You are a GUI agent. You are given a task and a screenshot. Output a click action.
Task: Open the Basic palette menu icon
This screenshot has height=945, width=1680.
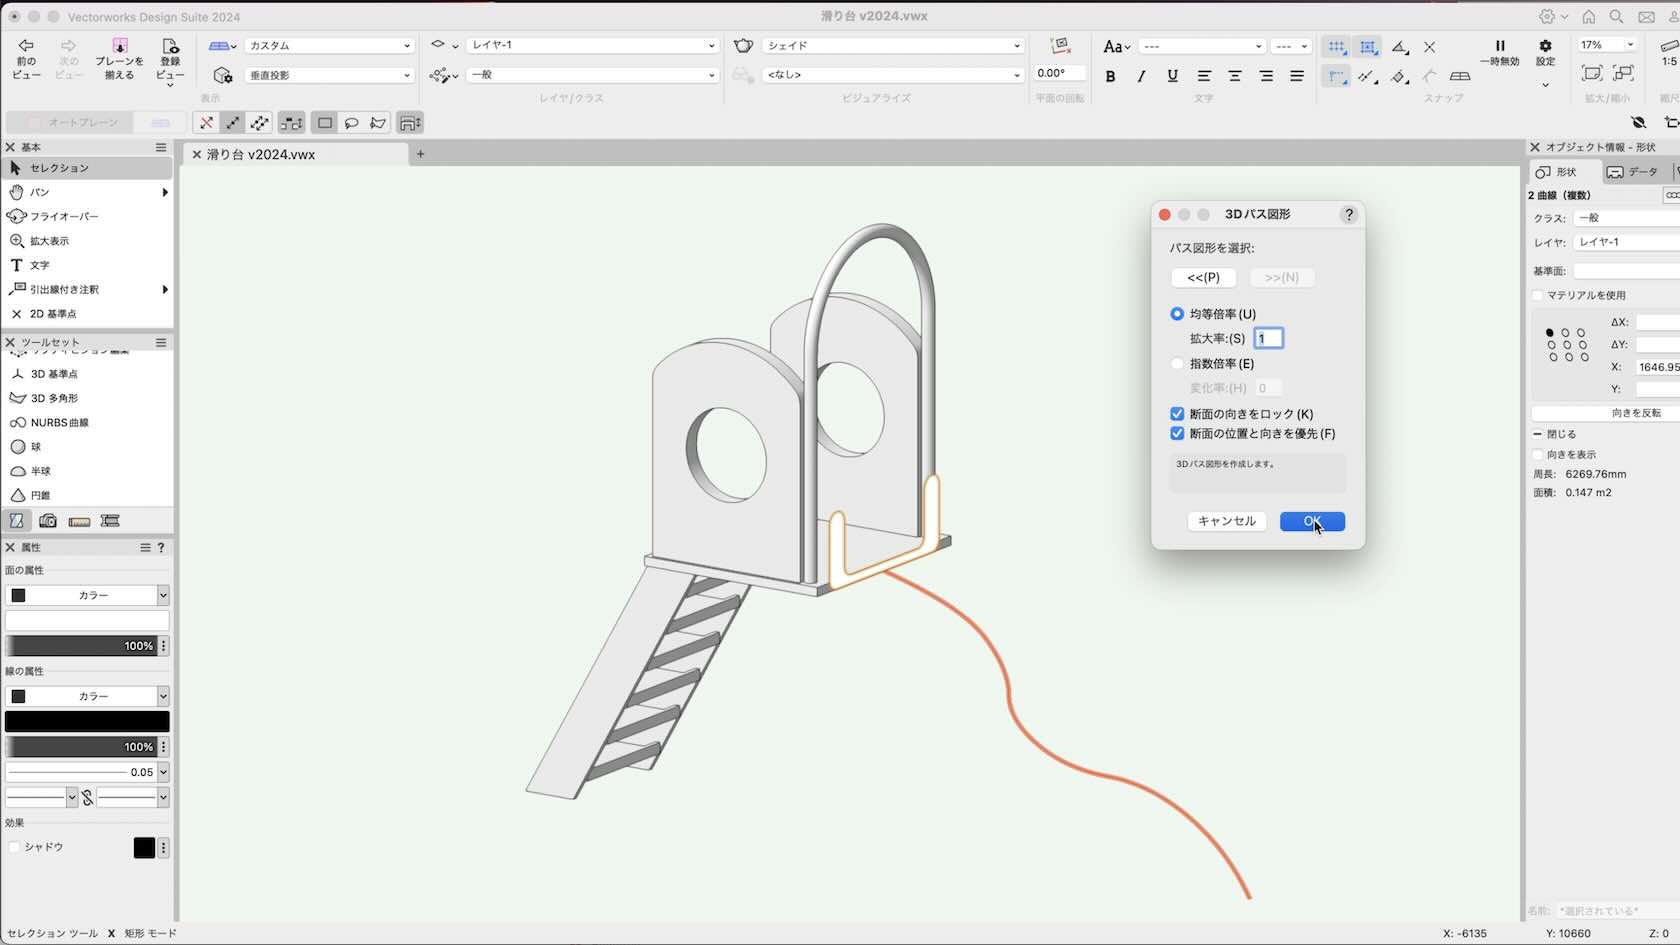[160, 147]
